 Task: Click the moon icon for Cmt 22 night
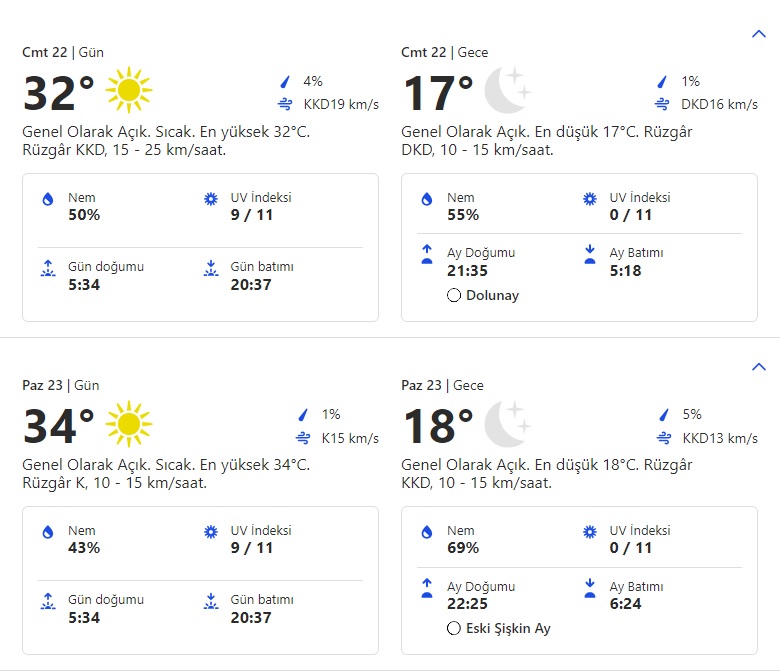pos(507,91)
